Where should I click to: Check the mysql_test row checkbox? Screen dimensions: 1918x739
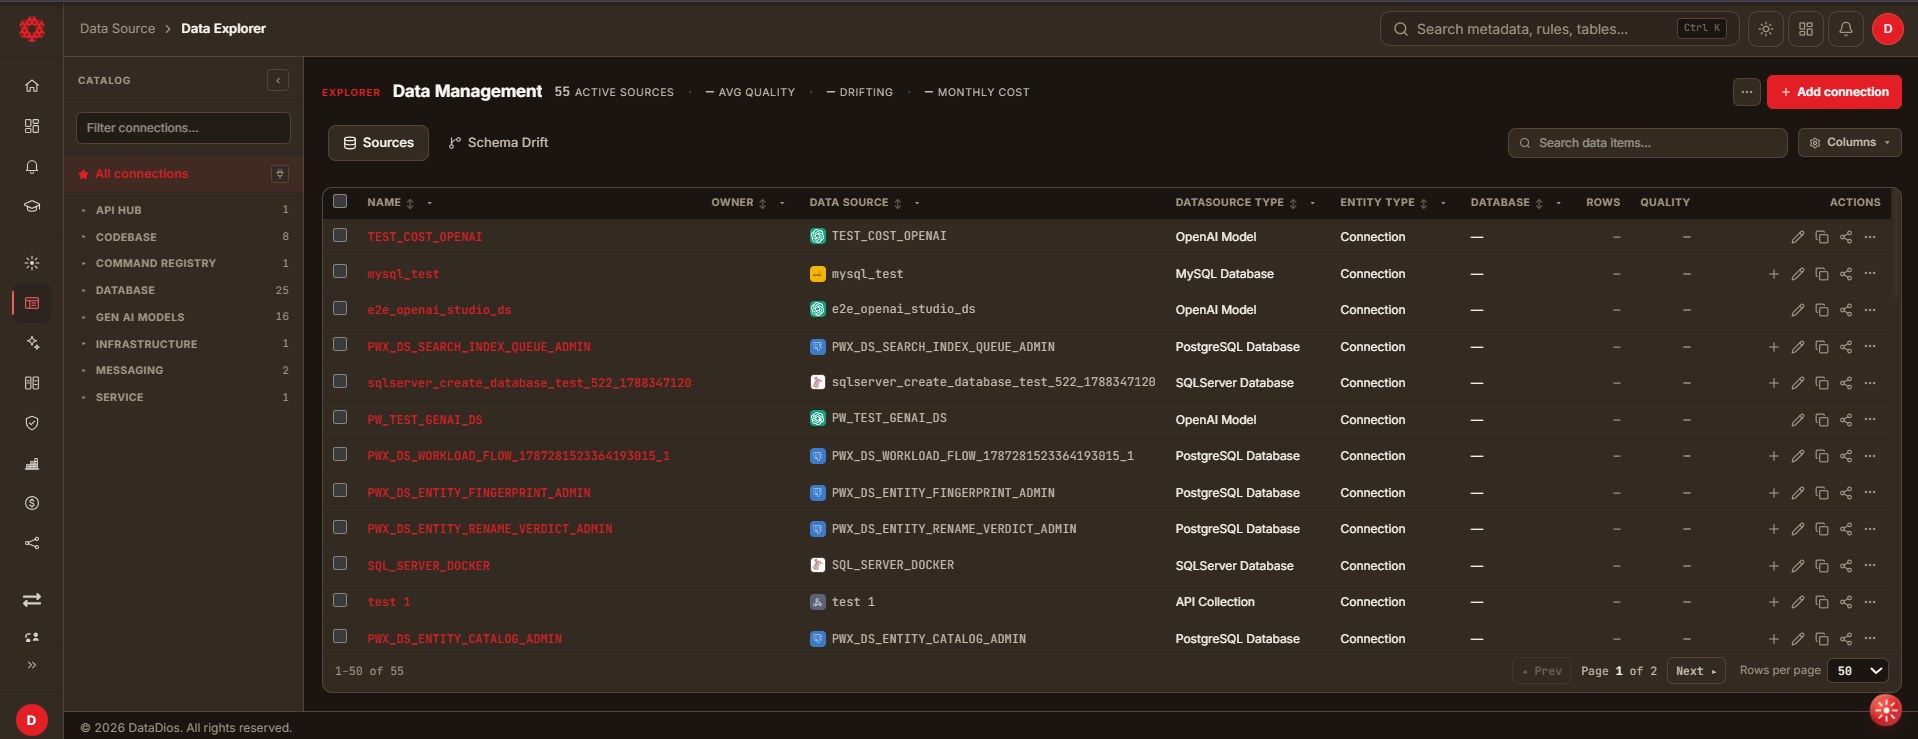[x=340, y=272]
